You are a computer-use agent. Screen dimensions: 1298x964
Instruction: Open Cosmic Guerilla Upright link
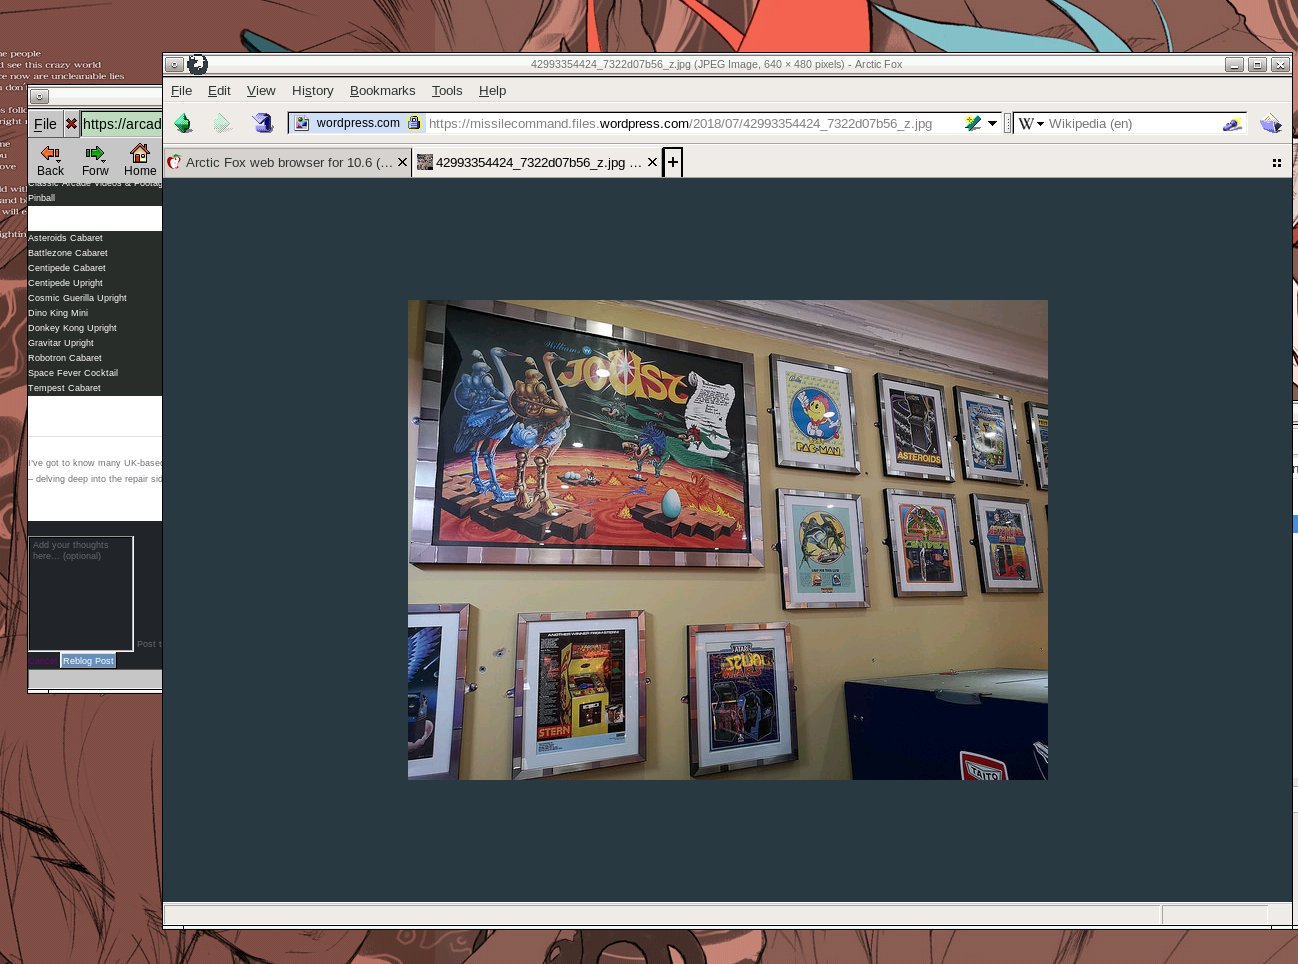click(77, 298)
